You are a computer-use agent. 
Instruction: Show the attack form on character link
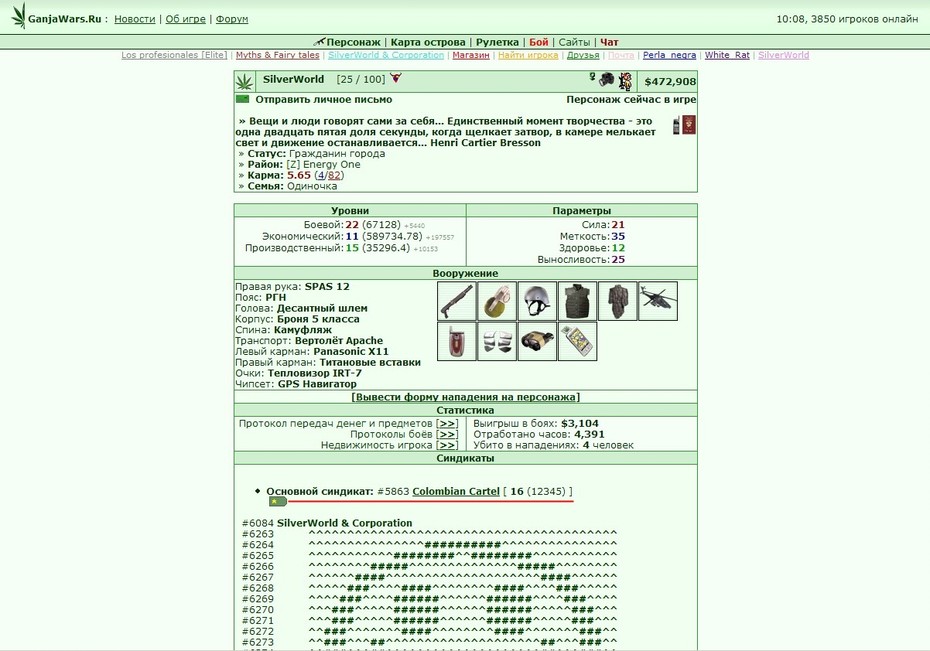click(x=466, y=397)
